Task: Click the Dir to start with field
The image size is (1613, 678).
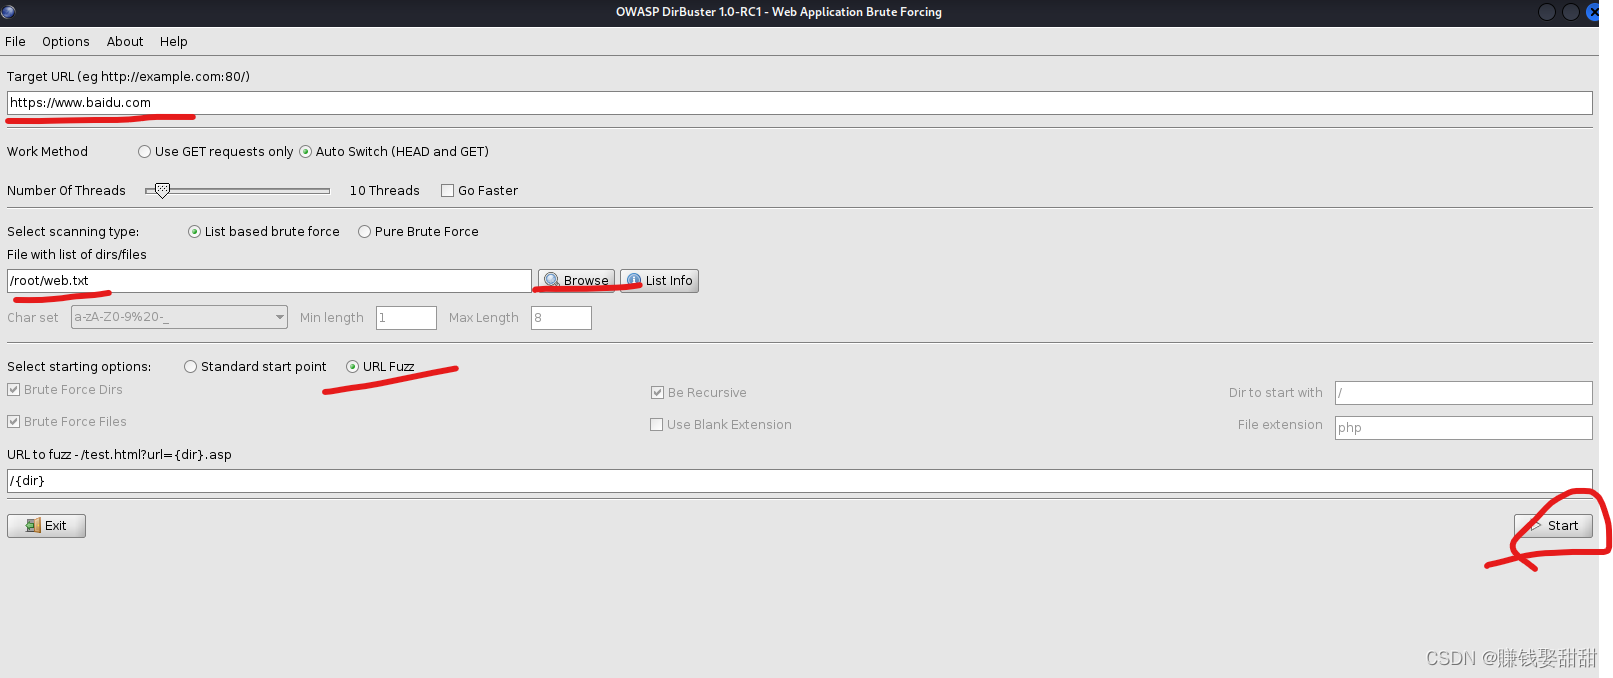Action: point(1463,393)
